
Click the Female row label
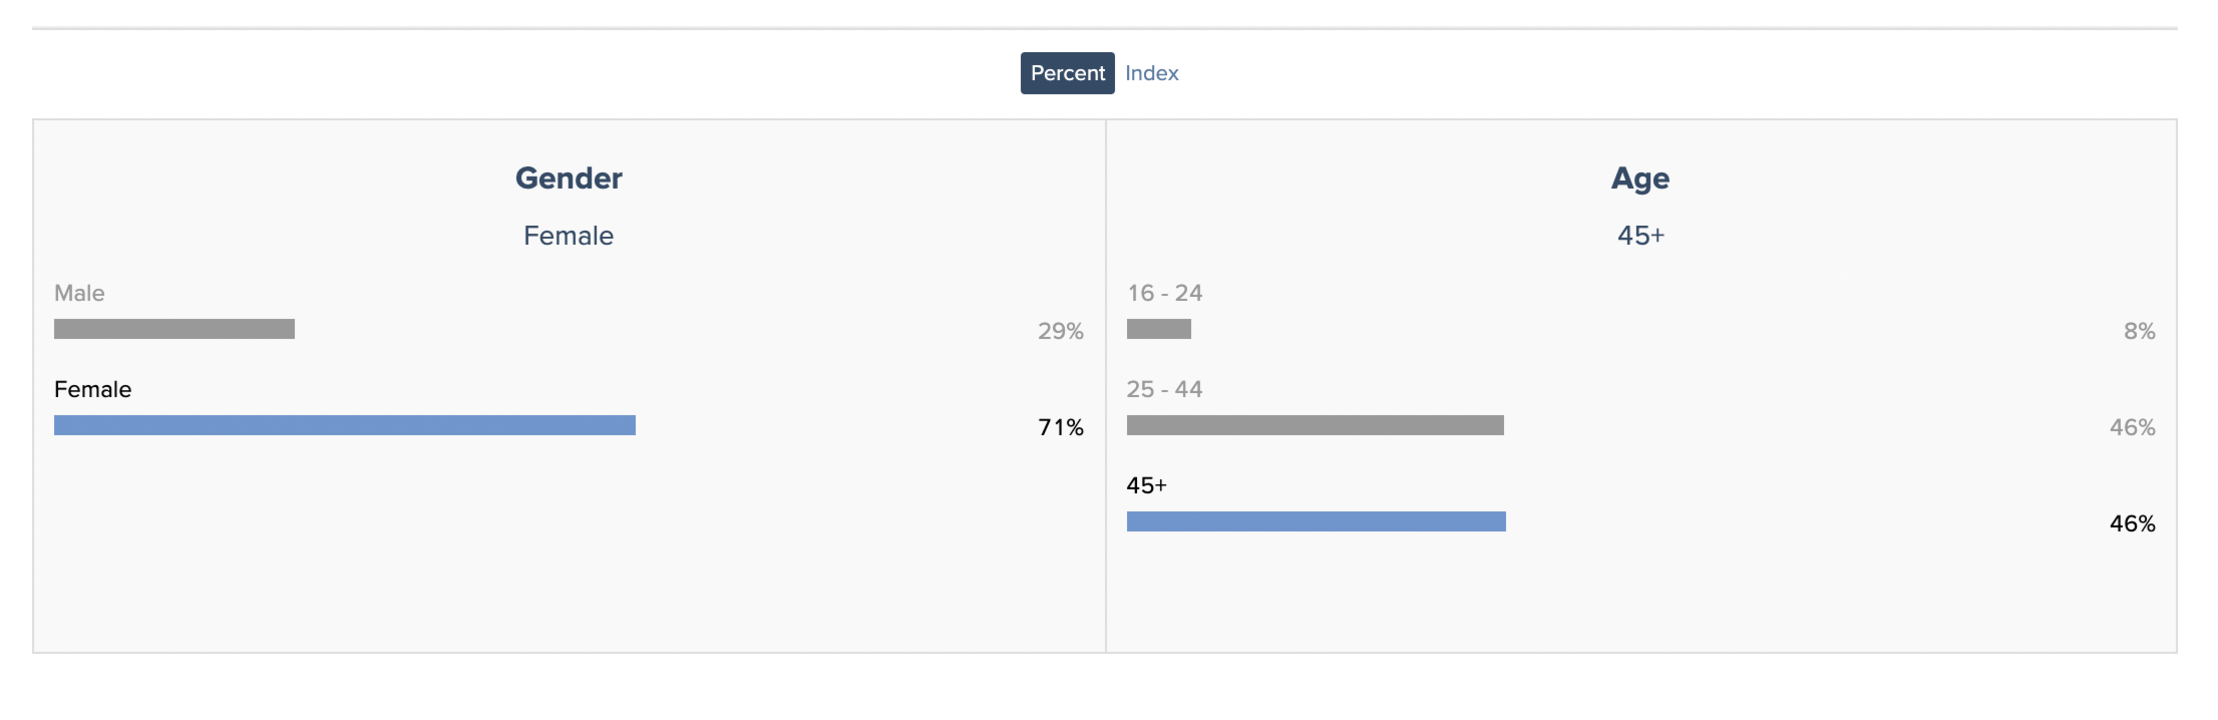click(x=93, y=389)
